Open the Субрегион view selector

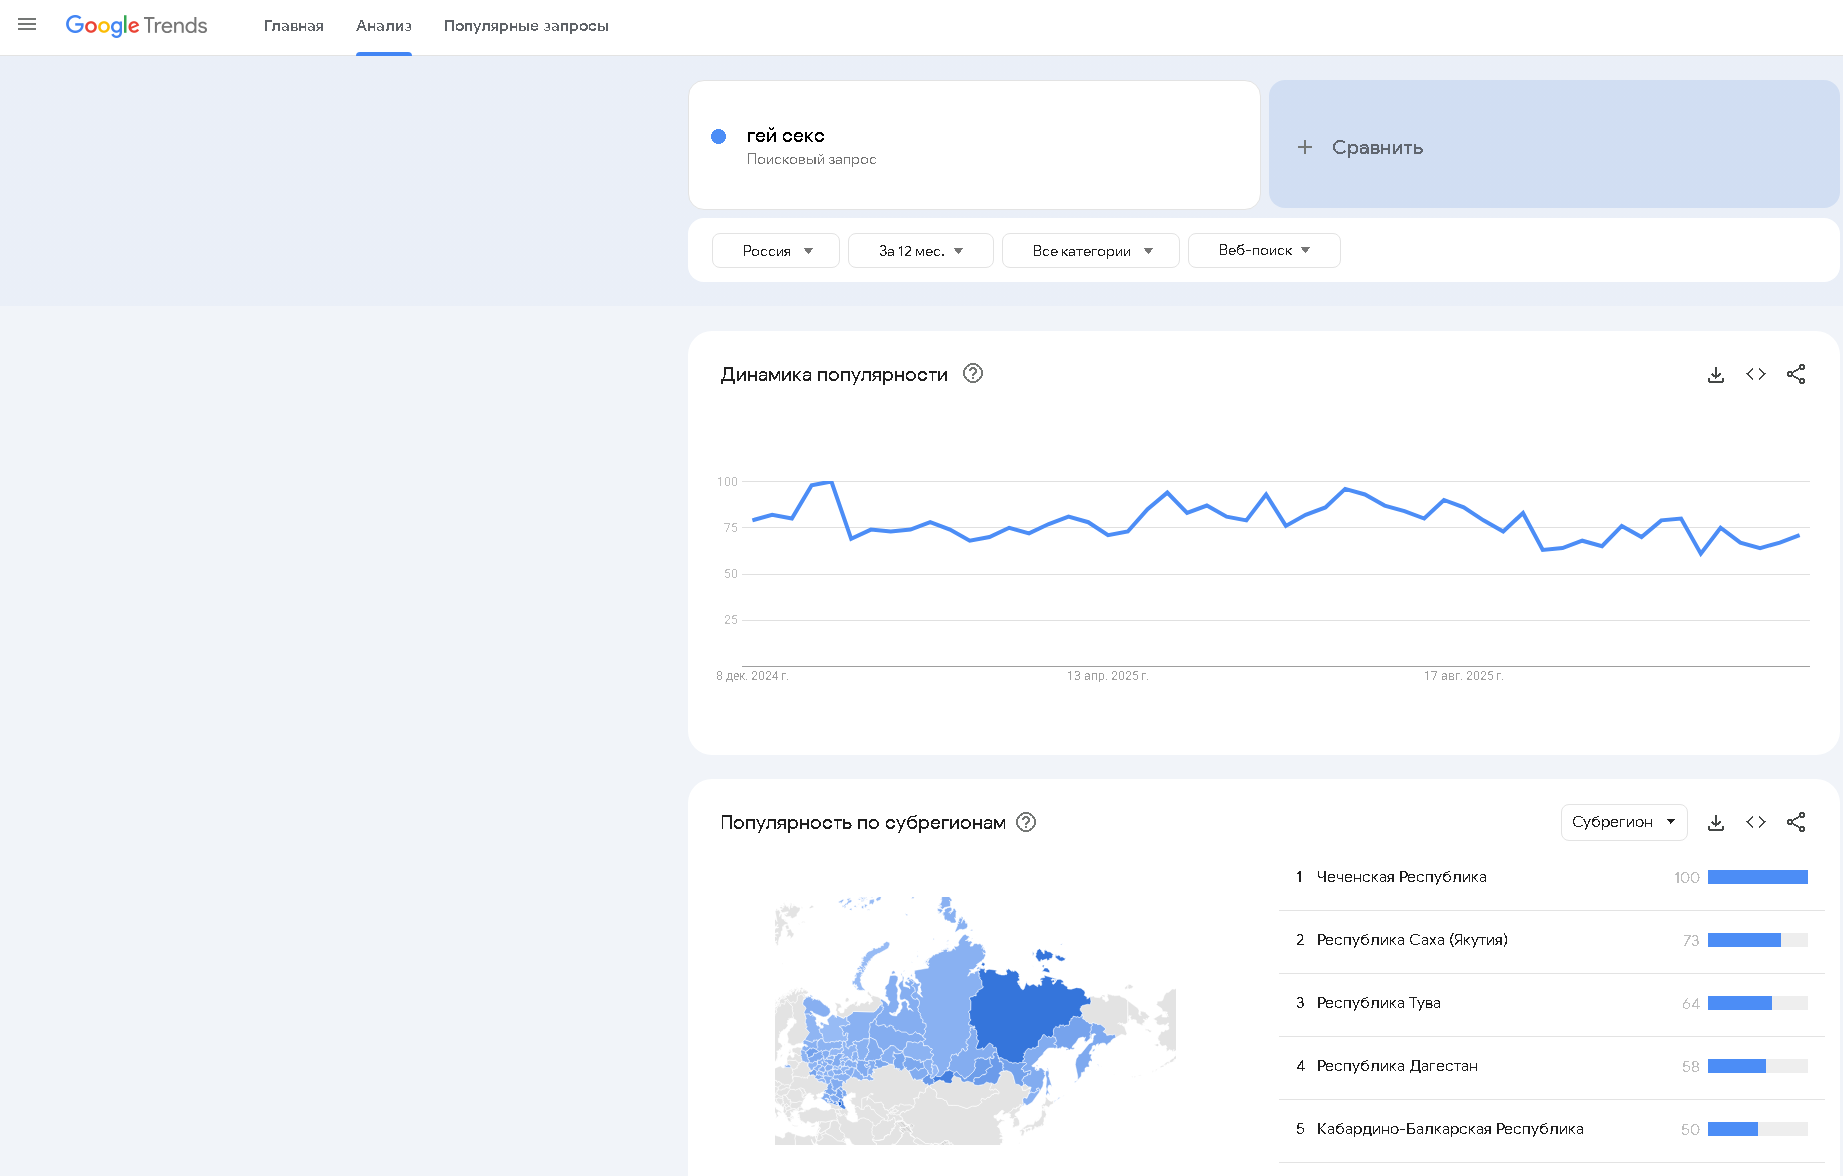(1623, 822)
